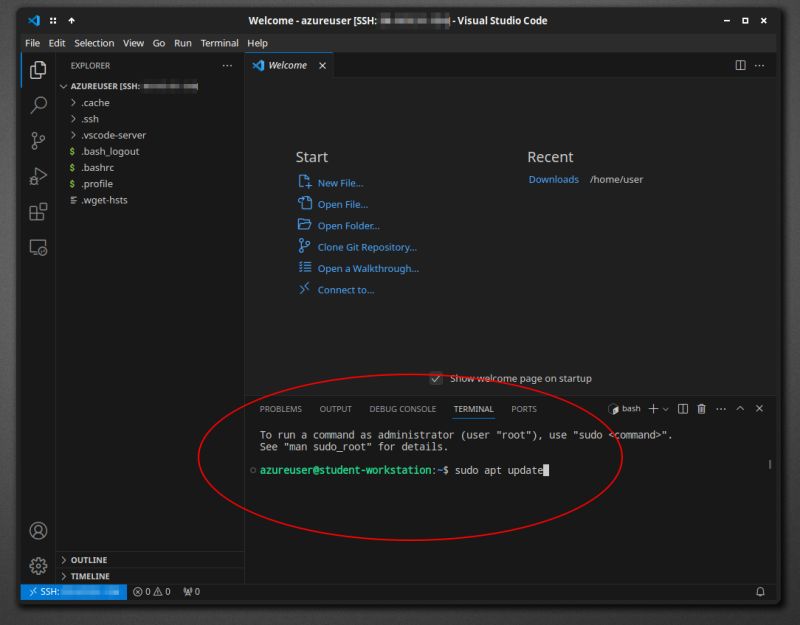Screen dimensions: 800x625
Task: Click the notifications bell in status bar
Action: (x=760, y=592)
